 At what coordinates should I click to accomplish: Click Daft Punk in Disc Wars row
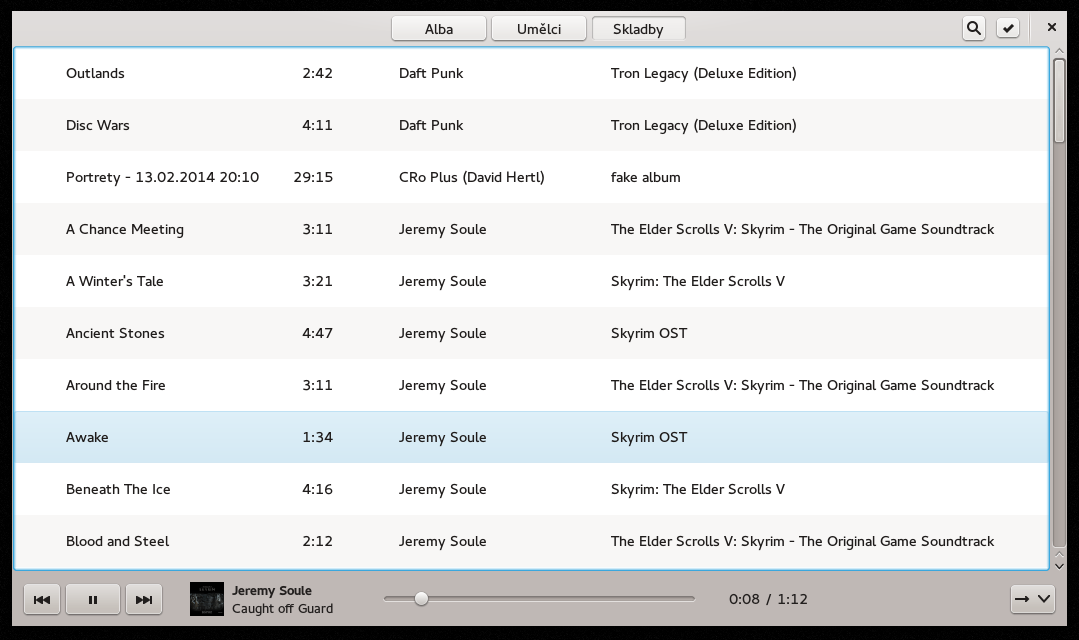(431, 125)
